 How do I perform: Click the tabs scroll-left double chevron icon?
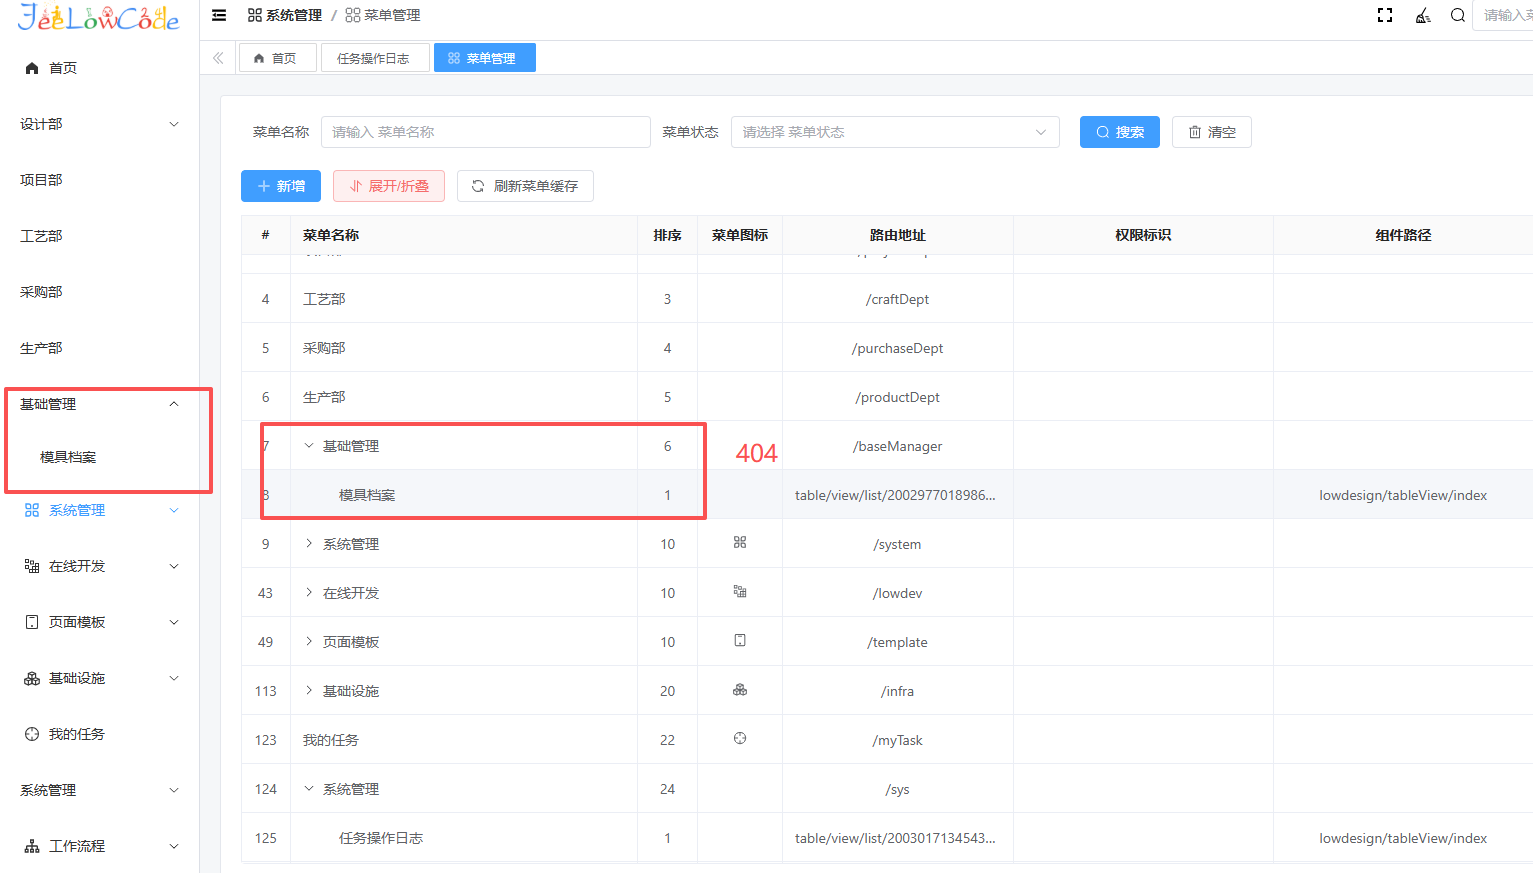pyautogui.click(x=218, y=58)
